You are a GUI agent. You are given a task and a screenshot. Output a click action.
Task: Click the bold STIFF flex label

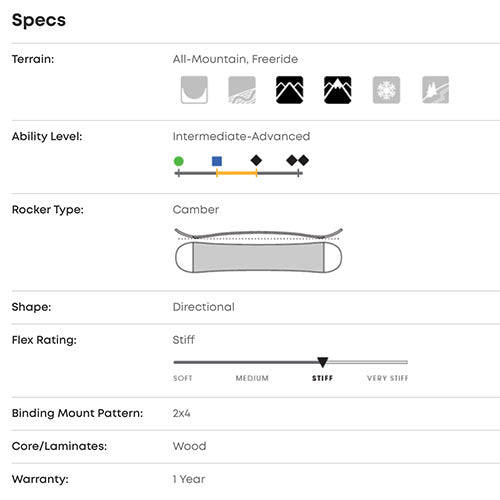click(x=322, y=378)
